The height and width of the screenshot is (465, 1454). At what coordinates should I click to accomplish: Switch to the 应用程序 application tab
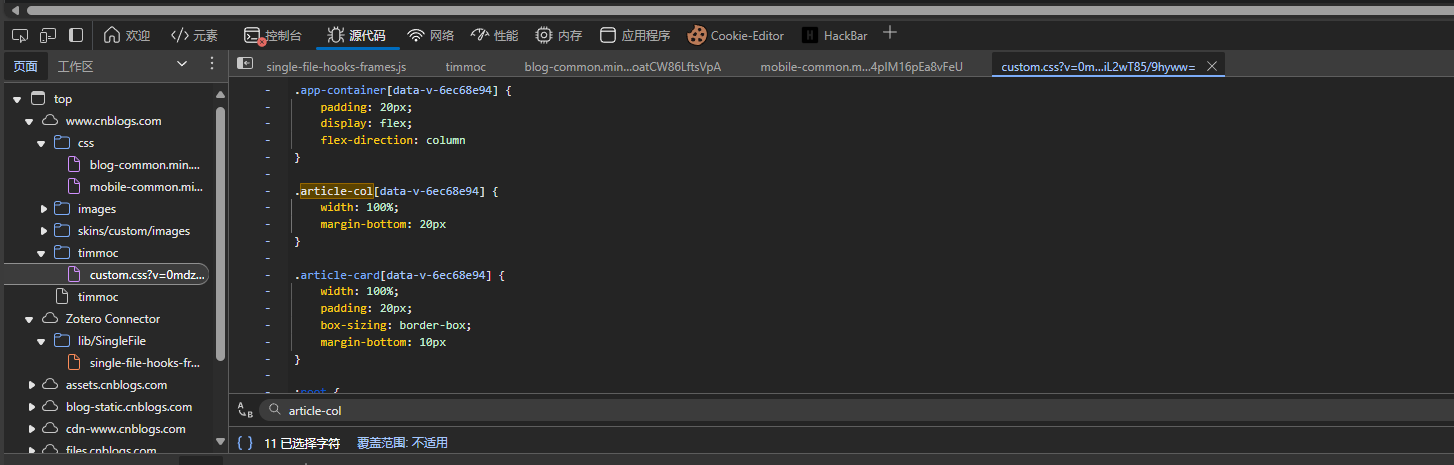click(635, 35)
